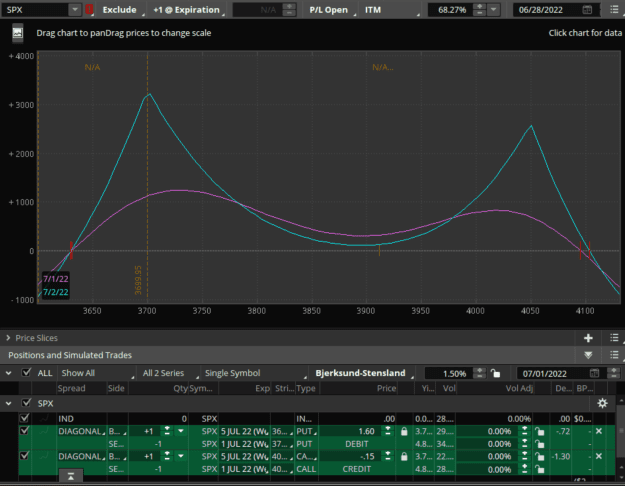Open the quantity dropdown arrow on CALL diagonal row
Viewport: 625px width, 486px height.
click(181, 456)
